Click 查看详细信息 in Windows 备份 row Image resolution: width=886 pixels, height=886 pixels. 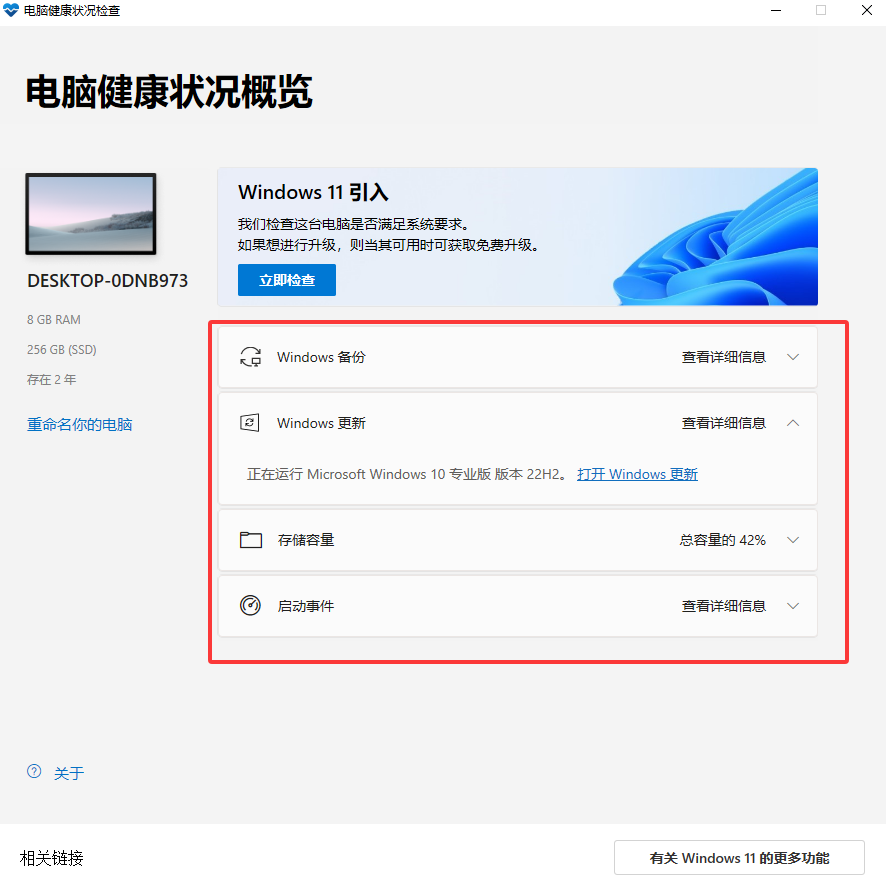pos(724,357)
